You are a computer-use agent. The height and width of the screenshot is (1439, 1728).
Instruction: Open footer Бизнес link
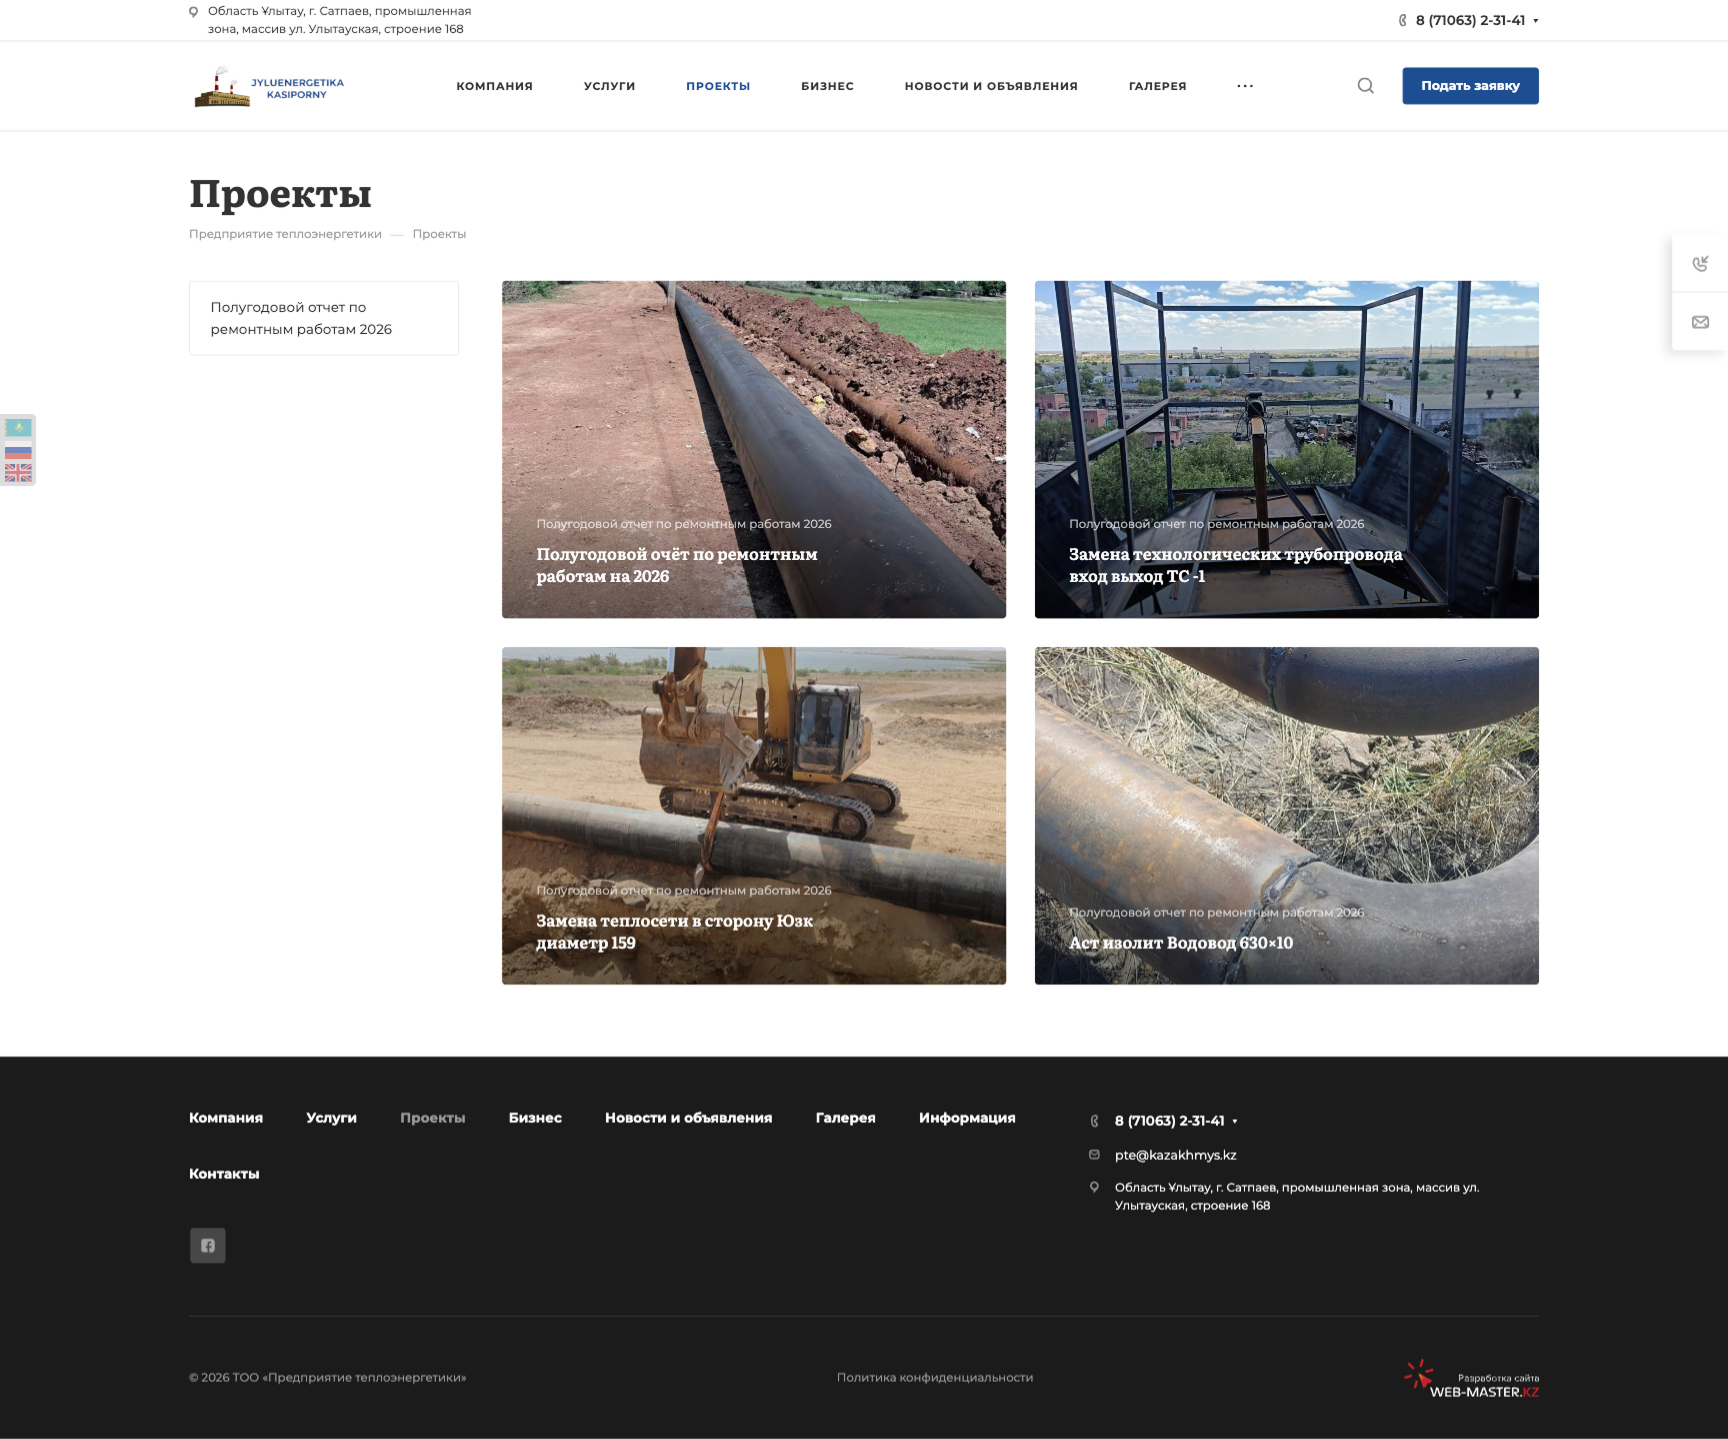535,1118
